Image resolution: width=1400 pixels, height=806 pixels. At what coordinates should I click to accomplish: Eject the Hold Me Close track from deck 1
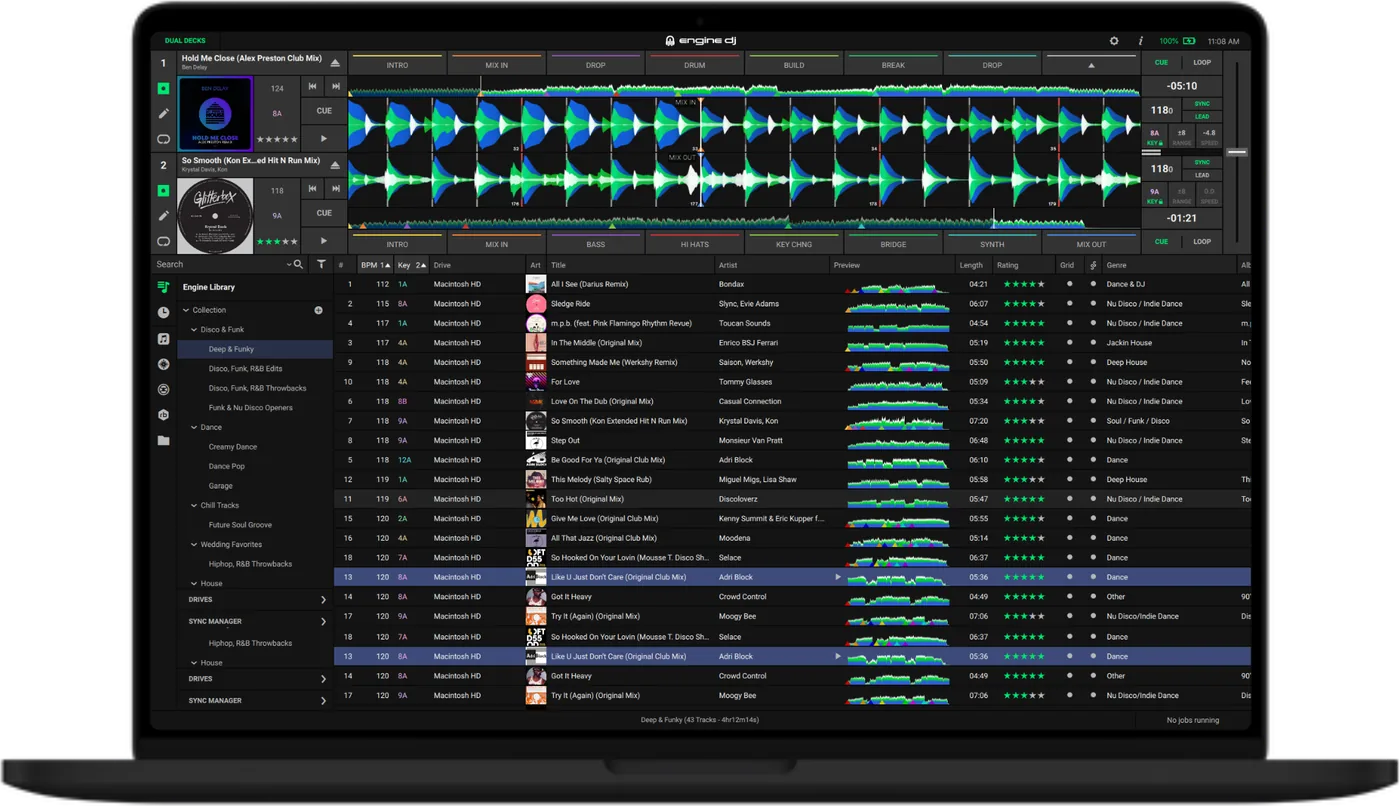tap(335, 63)
